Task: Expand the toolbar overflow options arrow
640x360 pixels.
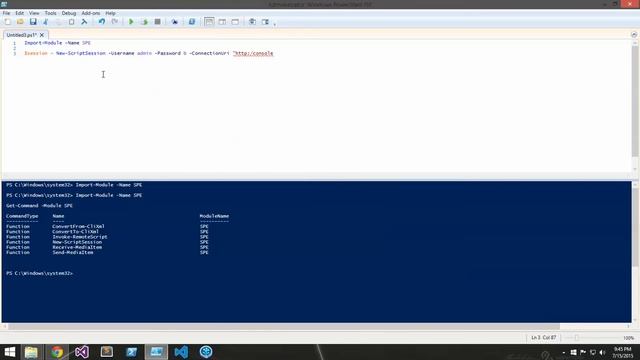Action: click(275, 24)
